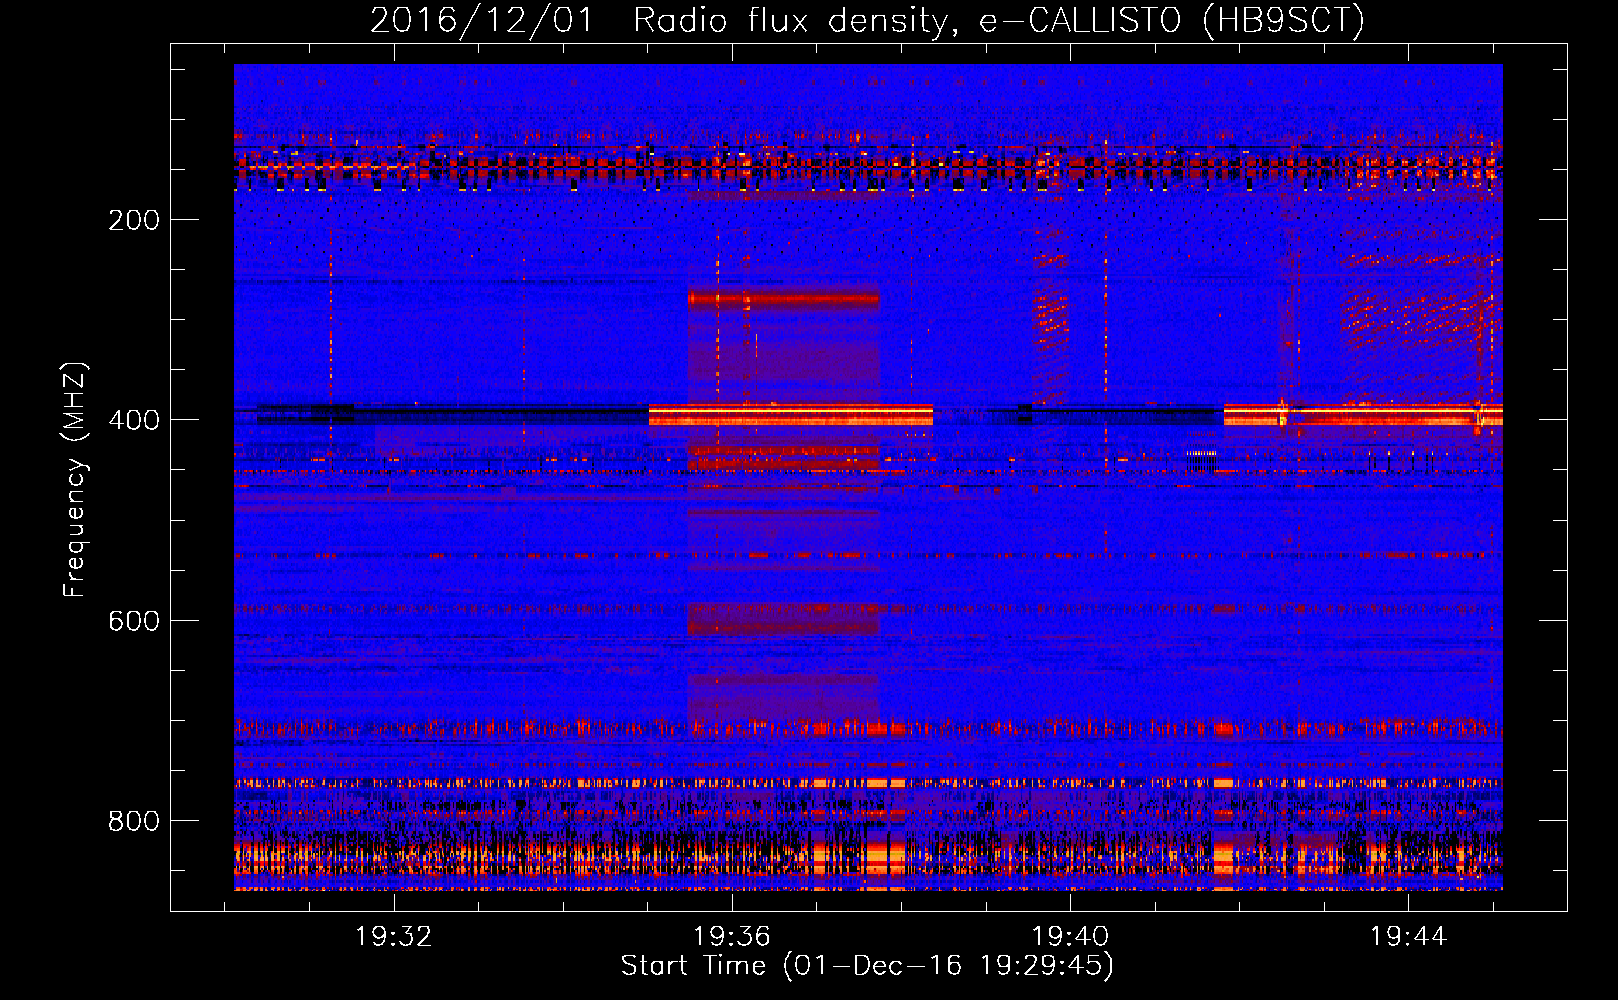Click the plot title '2016/12/01 Radio flux density, e-CALLISTO (HB9SCT)'

[x=867, y=20]
